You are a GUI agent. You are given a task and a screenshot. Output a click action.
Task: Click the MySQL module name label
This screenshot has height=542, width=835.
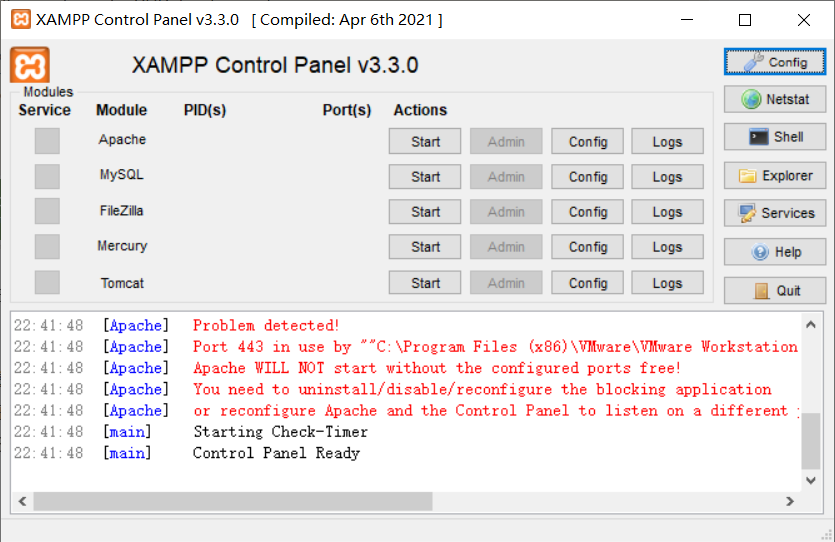pos(121,175)
